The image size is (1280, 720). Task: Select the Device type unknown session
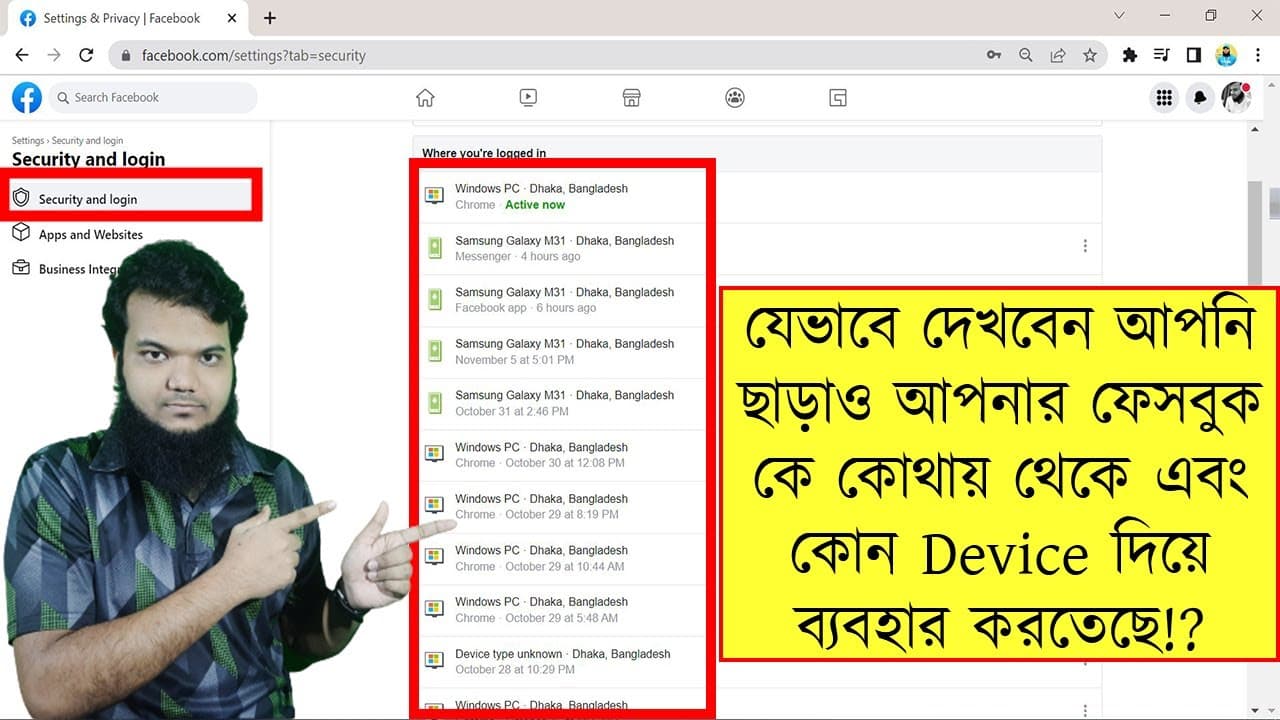point(561,662)
